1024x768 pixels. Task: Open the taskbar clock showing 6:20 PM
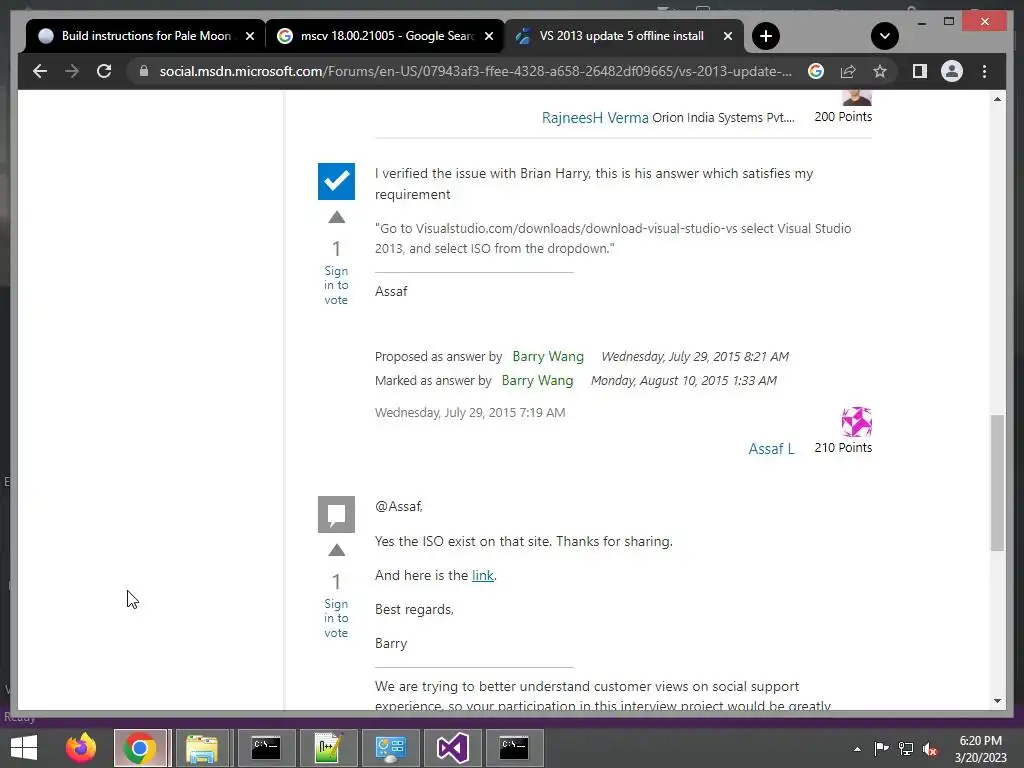980,749
